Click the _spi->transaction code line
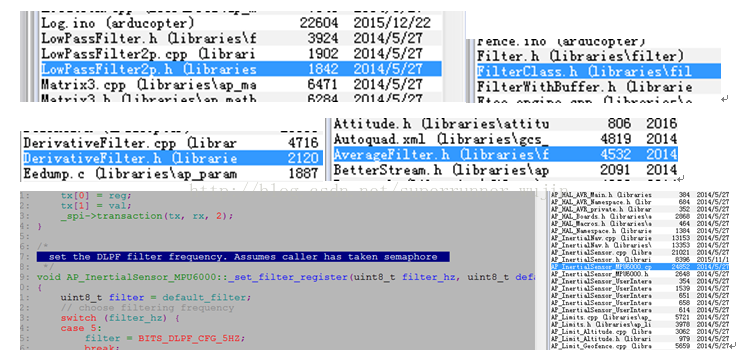The width and height of the screenshot is (739, 360). pyautogui.click(x=147, y=216)
